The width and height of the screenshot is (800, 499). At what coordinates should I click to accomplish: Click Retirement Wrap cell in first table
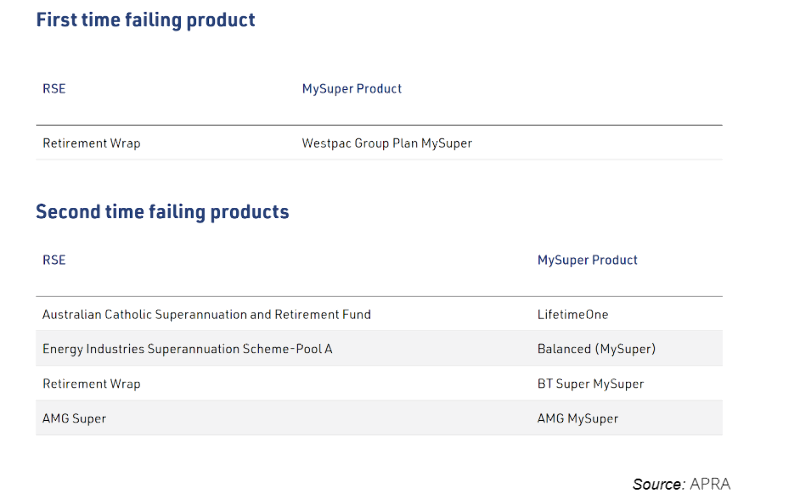pyautogui.click(x=91, y=143)
